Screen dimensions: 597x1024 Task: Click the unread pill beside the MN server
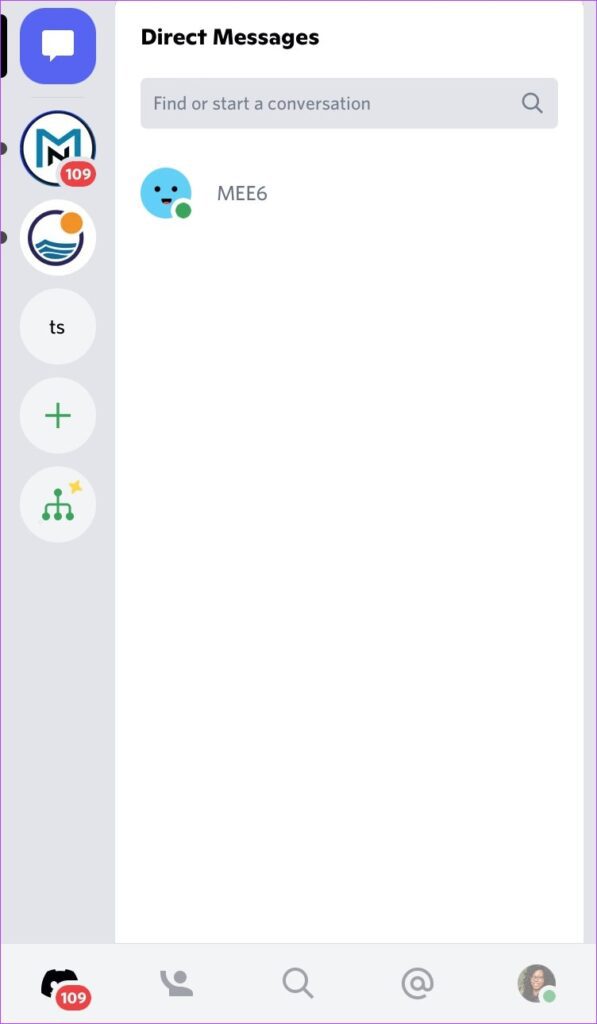tap(3, 148)
